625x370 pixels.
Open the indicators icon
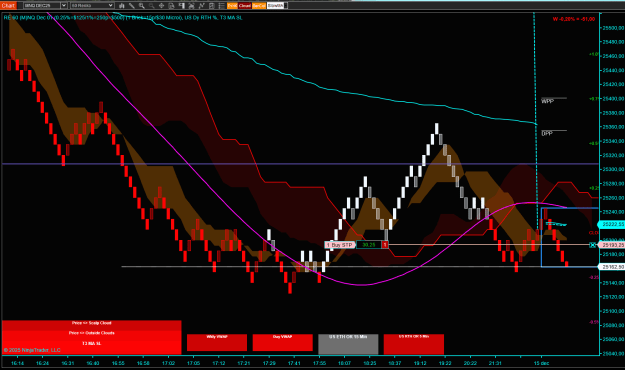point(191,6)
